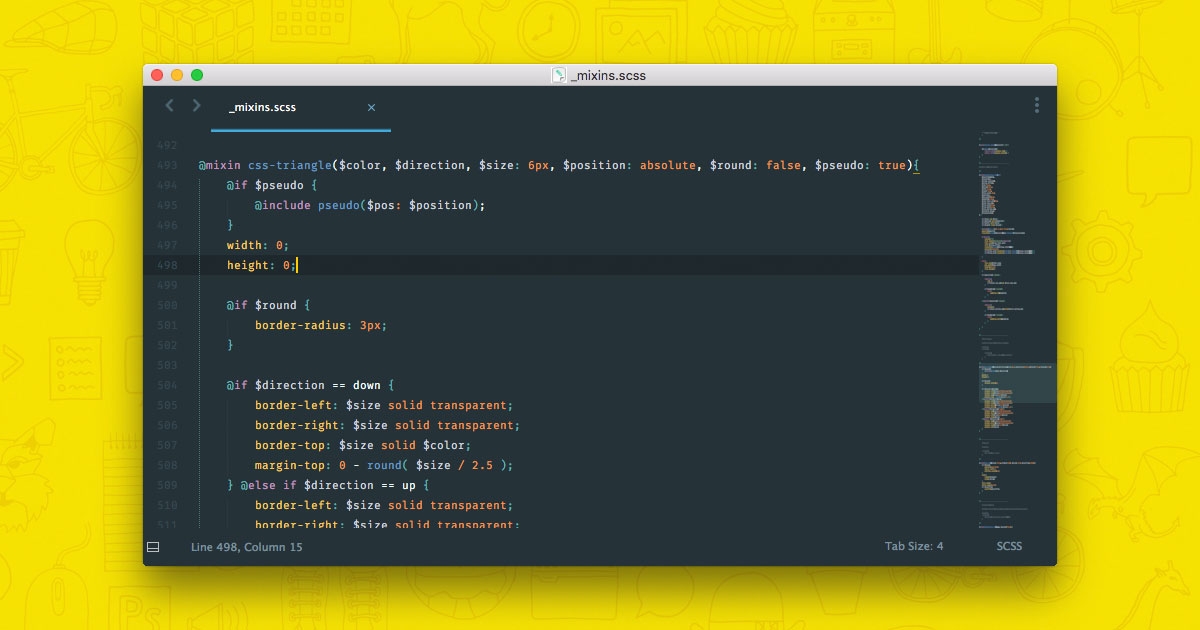Close the _mixins.scss tab
1200x630 pixels.
click(x=371, y=107)
